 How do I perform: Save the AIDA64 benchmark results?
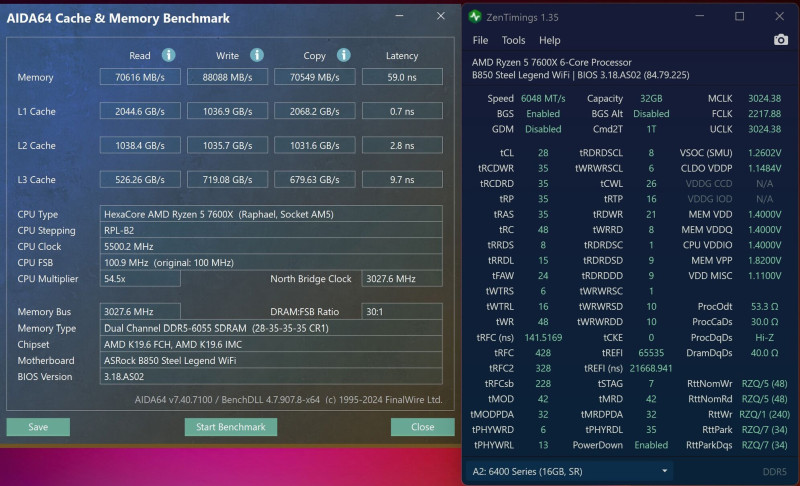[x=38, y=427]
